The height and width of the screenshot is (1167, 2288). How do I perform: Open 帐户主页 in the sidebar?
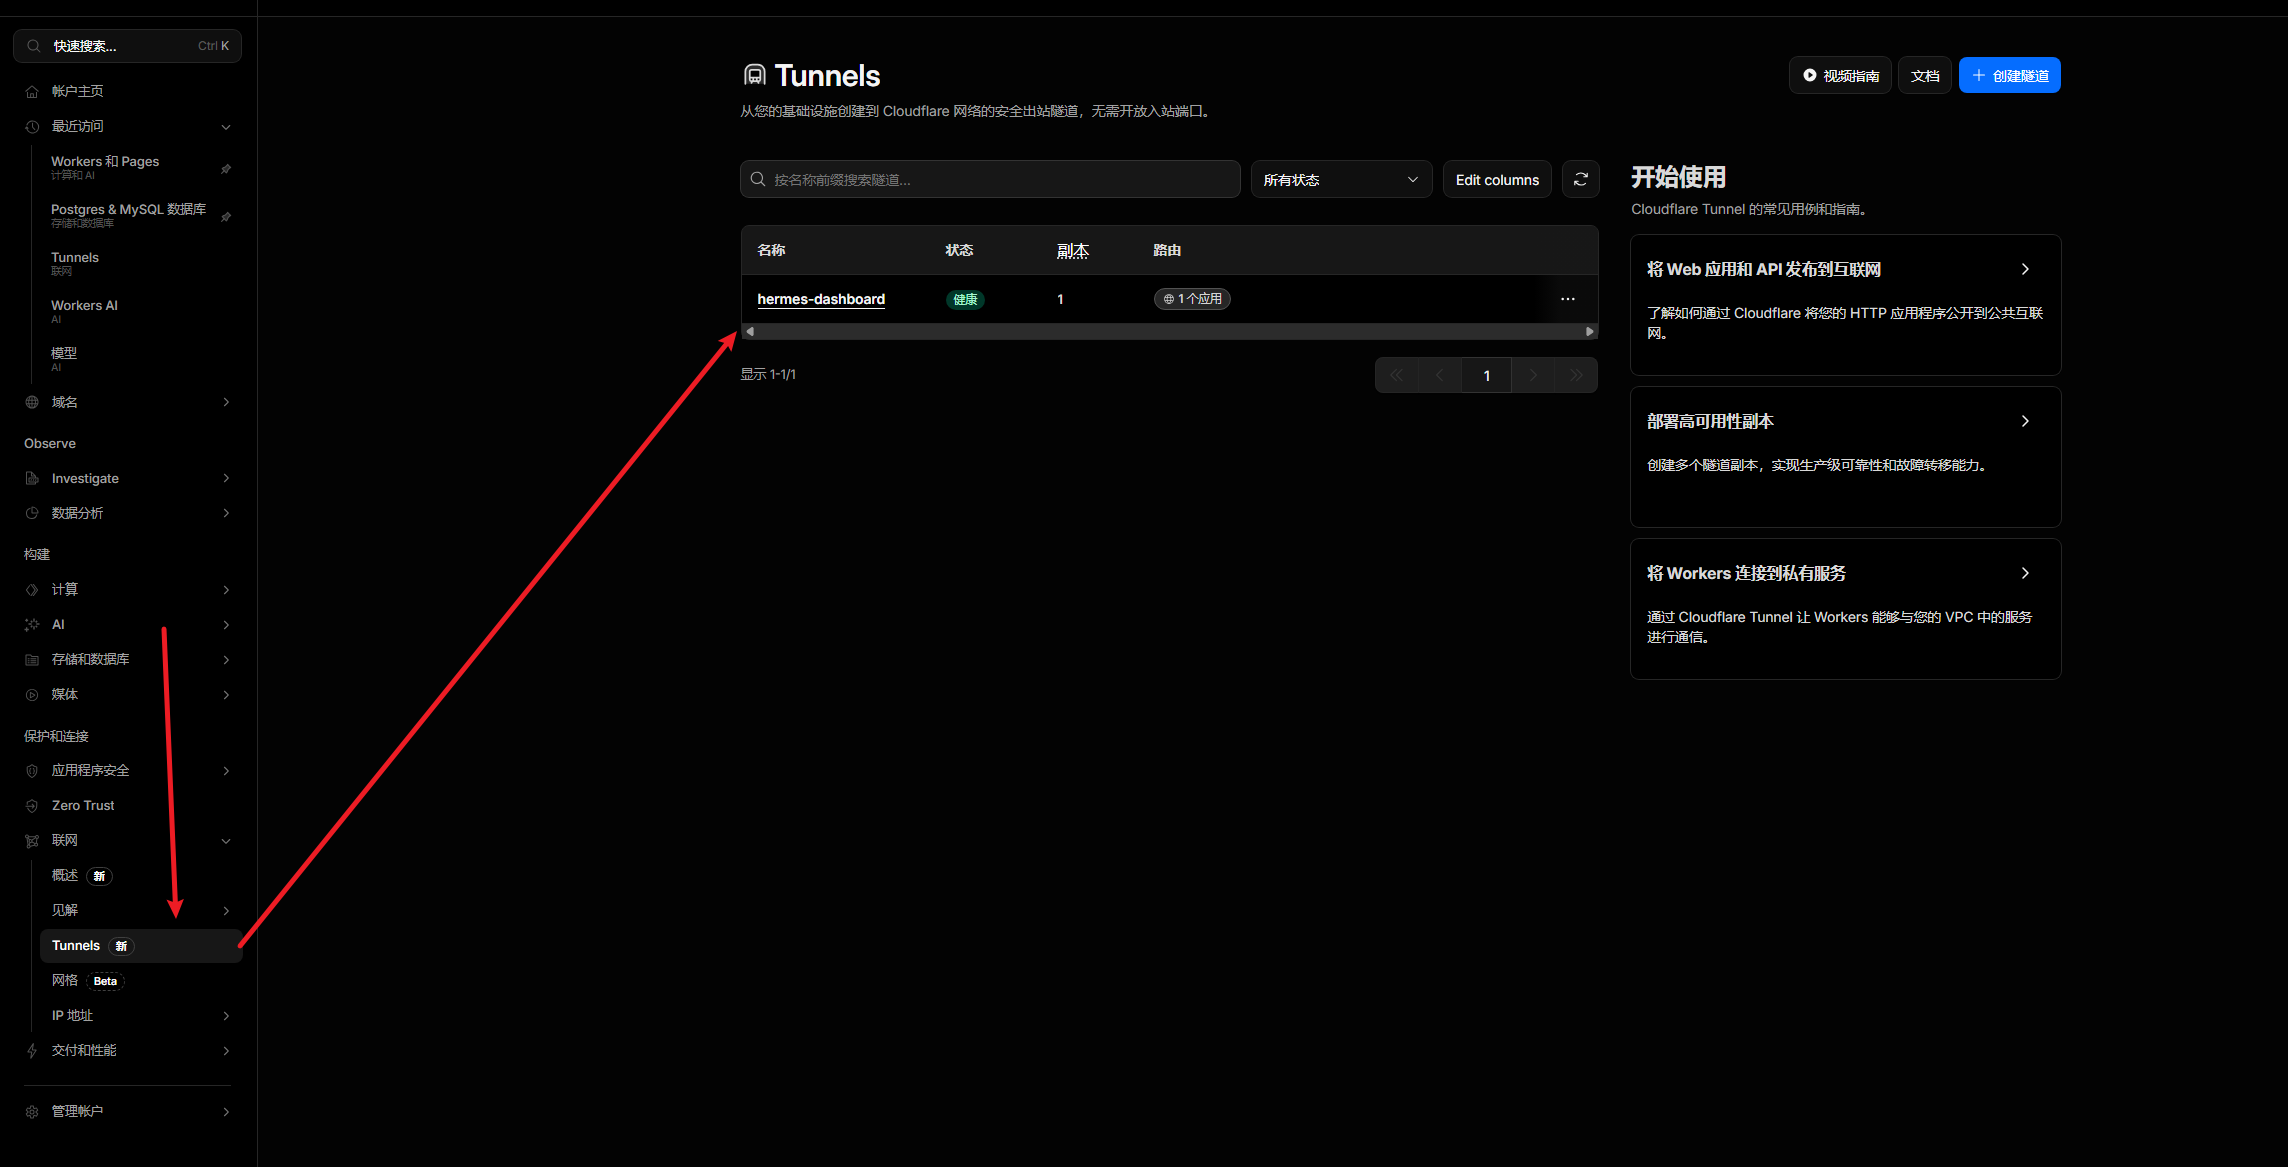point(77,91)
